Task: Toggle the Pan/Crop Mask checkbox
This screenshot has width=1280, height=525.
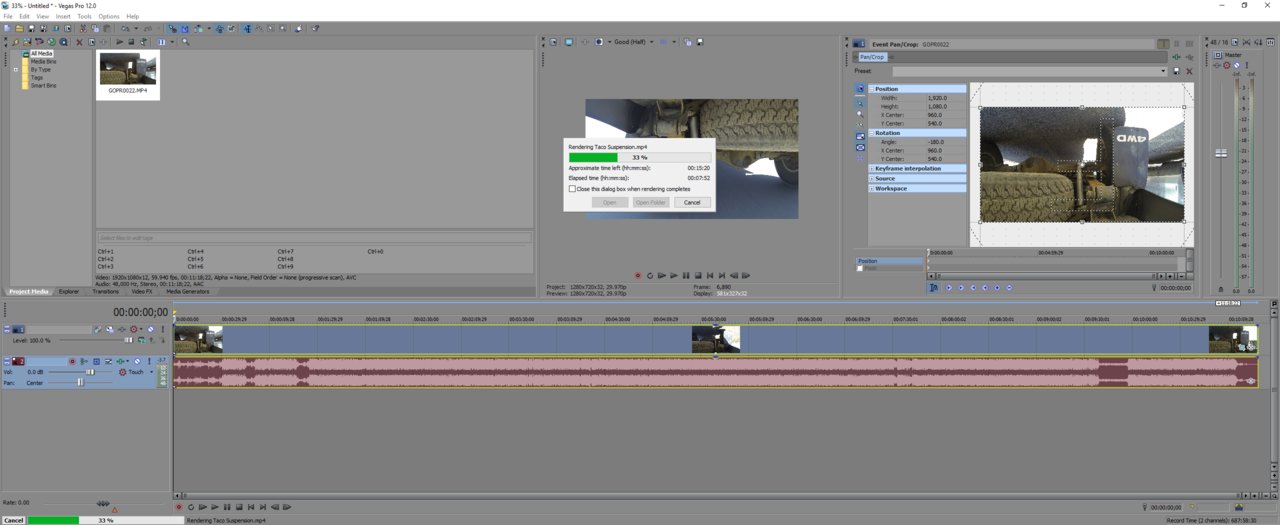Action: coord(860,268)
